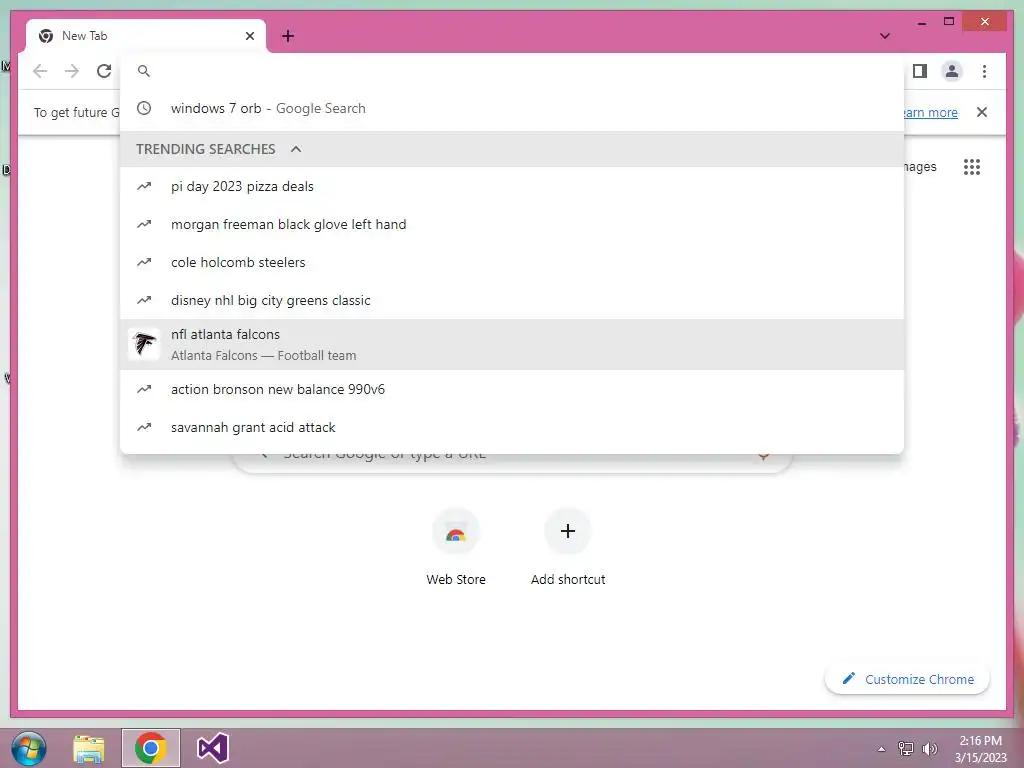Screen dimensions: 1024x768
Task: Choose 'pi day 2023 pizza deals' suggestion
Action: pos(512,186)
